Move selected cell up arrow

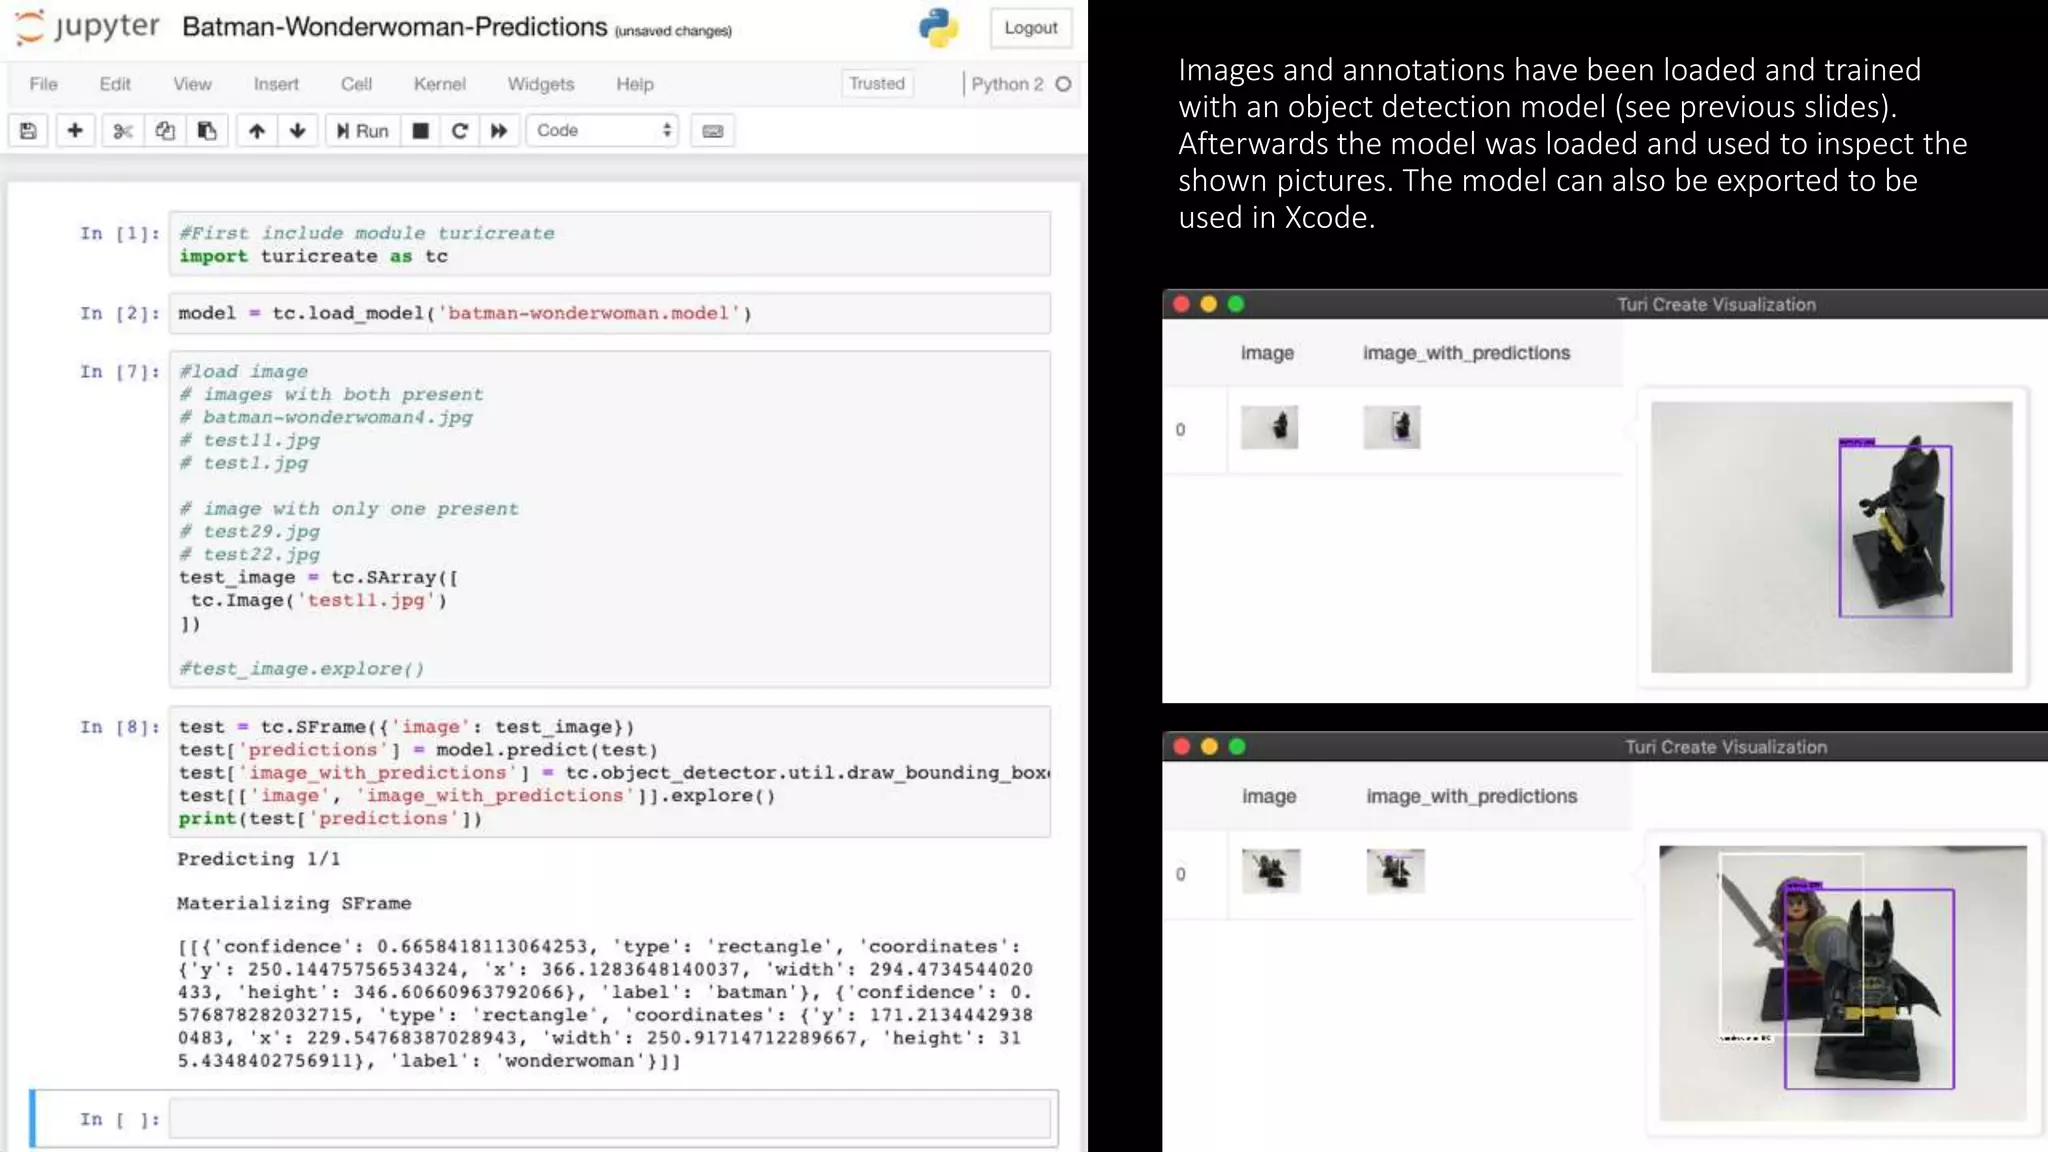(257, 131)
